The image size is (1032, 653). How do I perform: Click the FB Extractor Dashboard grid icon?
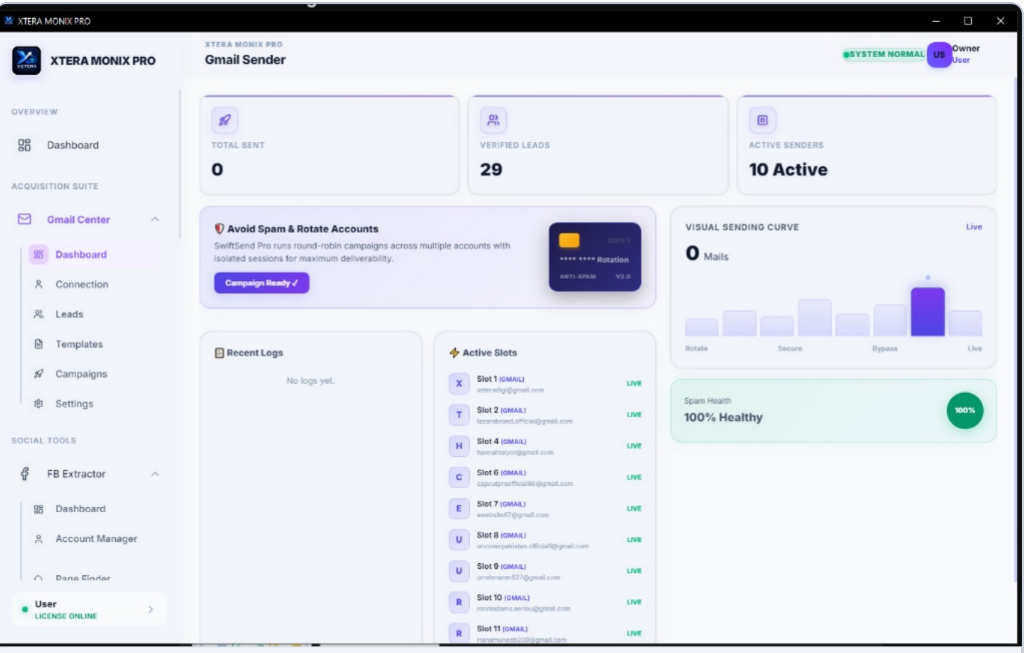click(38, 509)
